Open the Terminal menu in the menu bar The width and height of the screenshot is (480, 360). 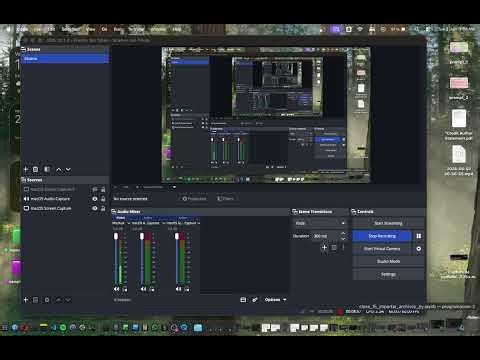click(136, 29)
